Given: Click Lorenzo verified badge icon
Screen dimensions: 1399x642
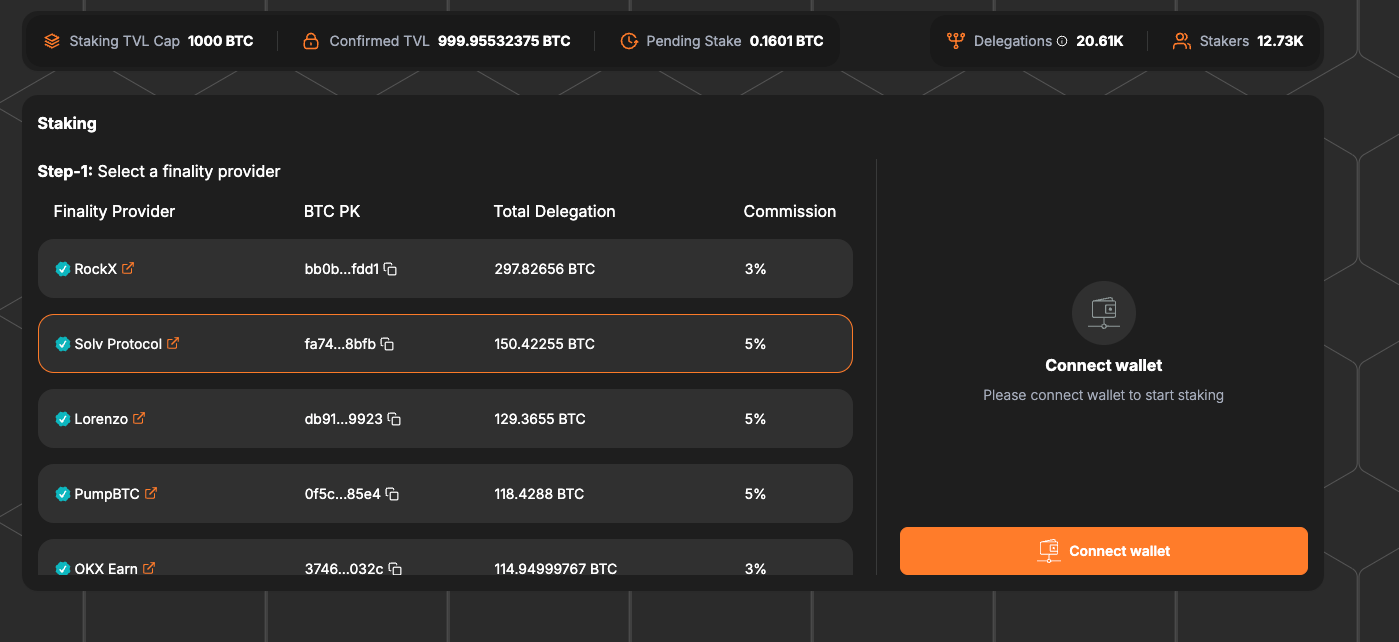Looking at the screenshot, I should [x=63, y=419].
